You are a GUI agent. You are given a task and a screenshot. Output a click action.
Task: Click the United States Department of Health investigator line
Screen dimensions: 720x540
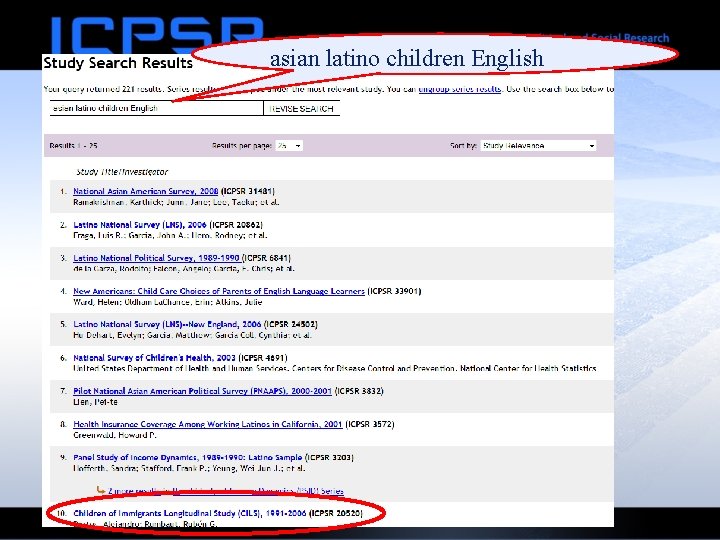point(335,368)
